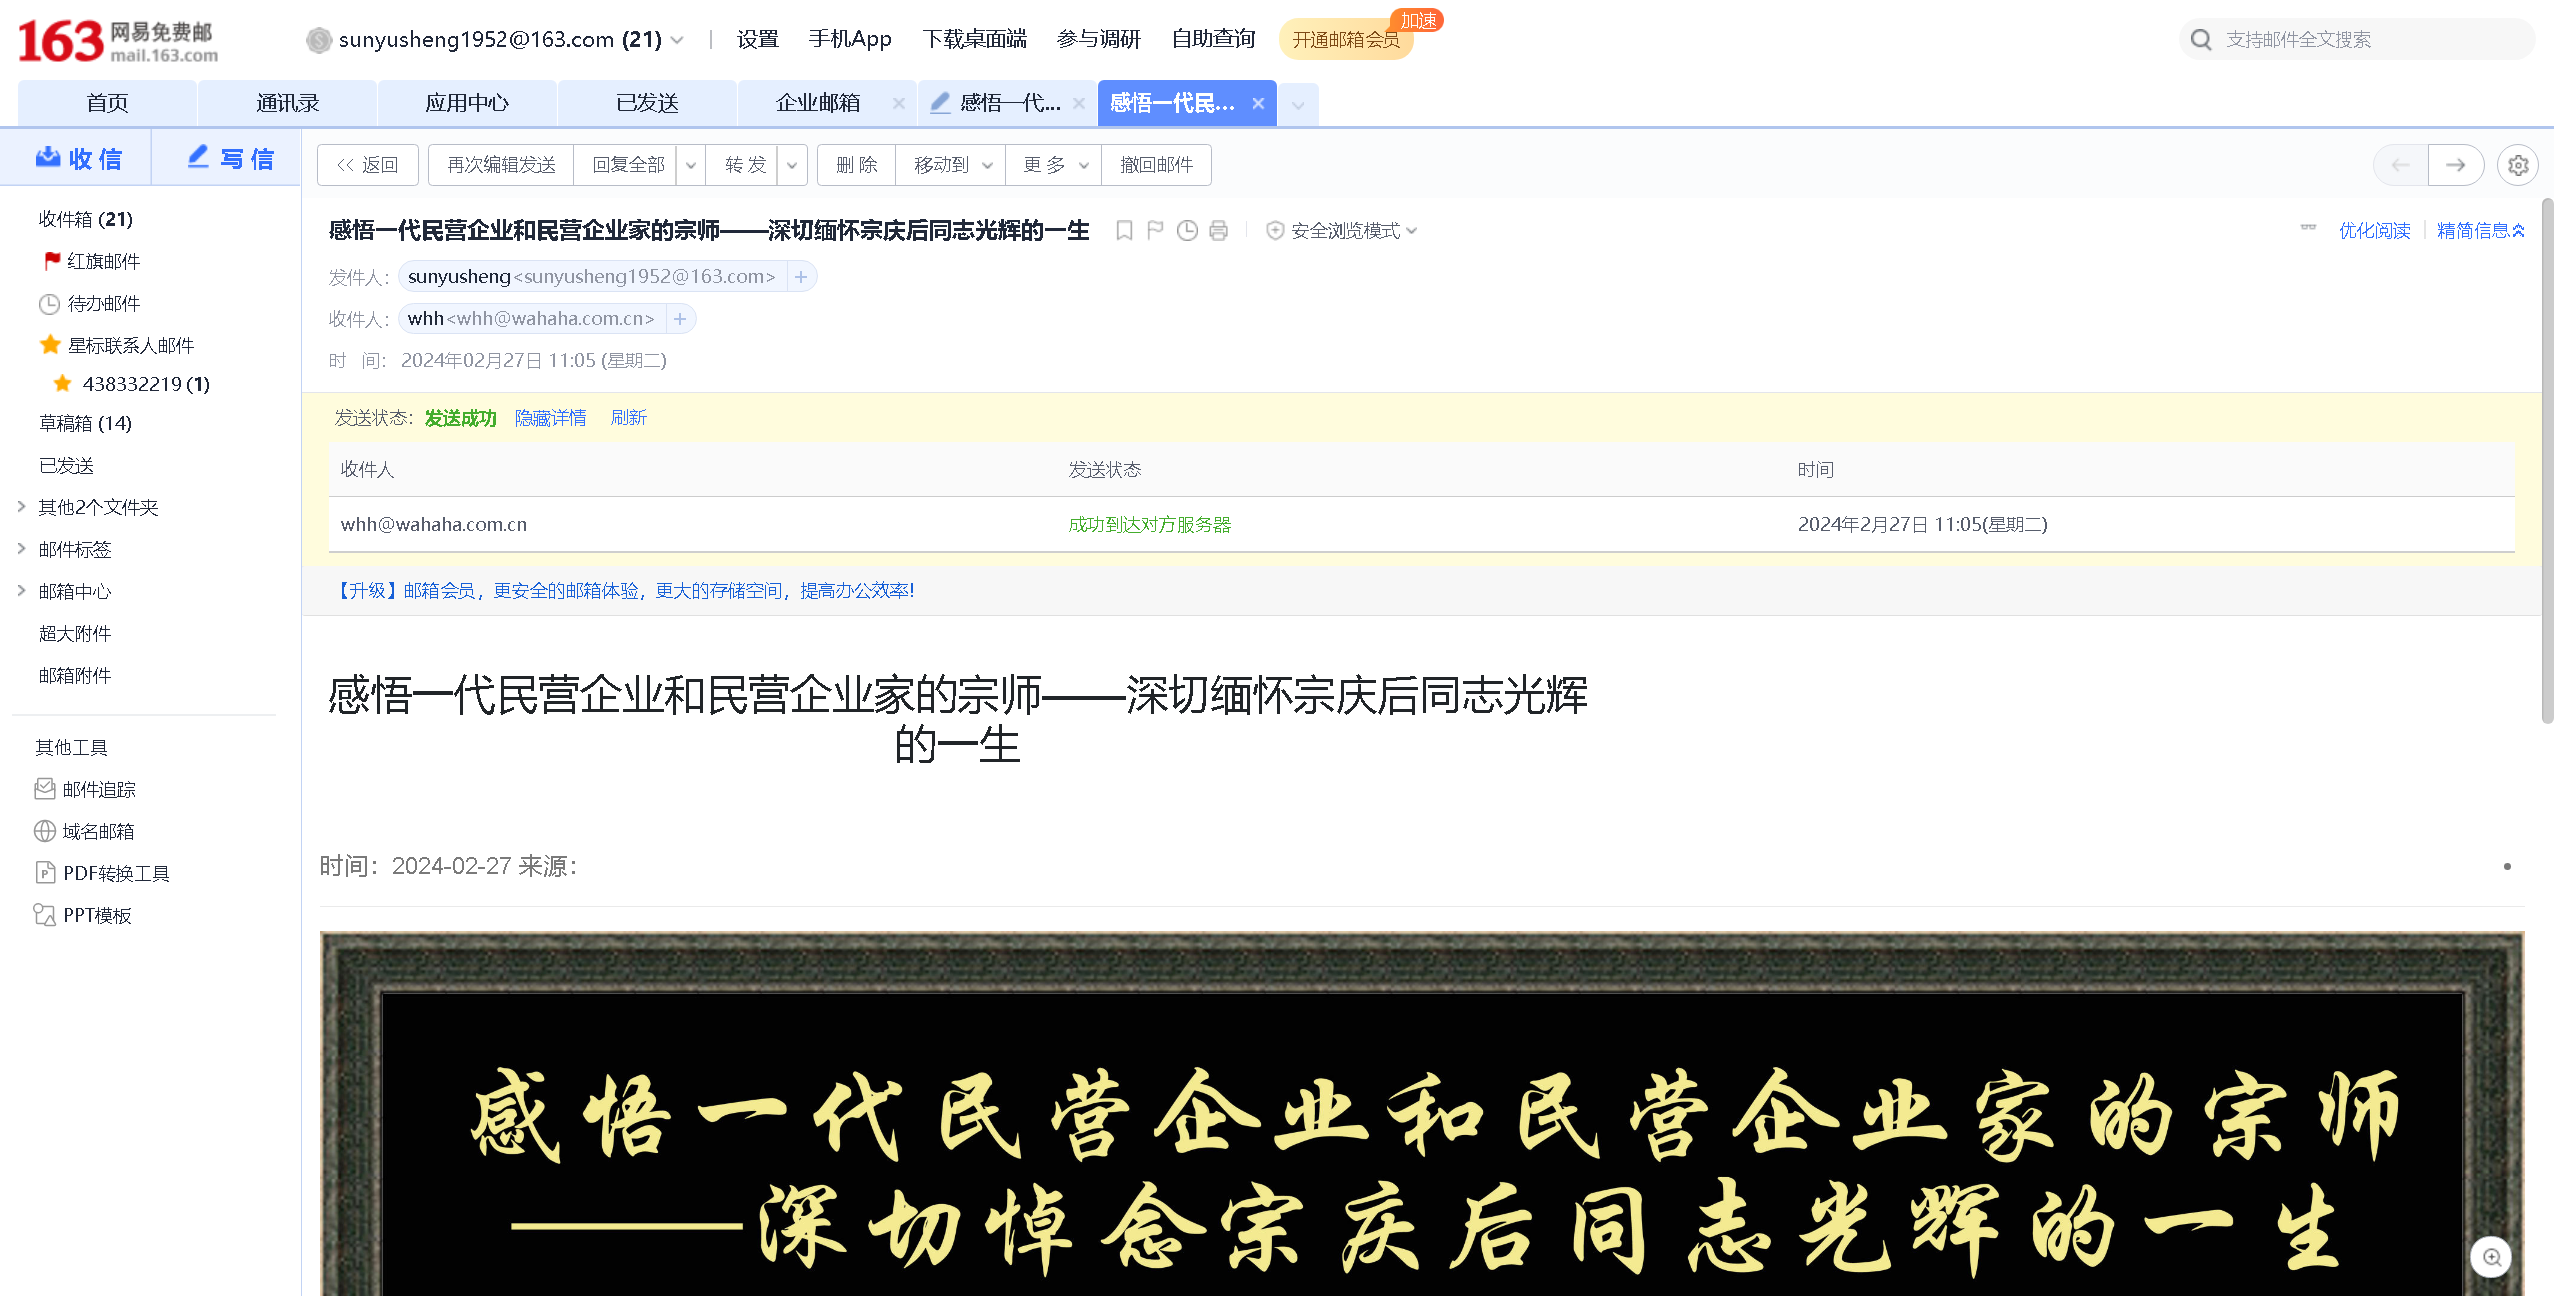Toggle 隐藏详情 to hide delivery details
This screenshot has height=1296, width=2554.
pos(550,418)
